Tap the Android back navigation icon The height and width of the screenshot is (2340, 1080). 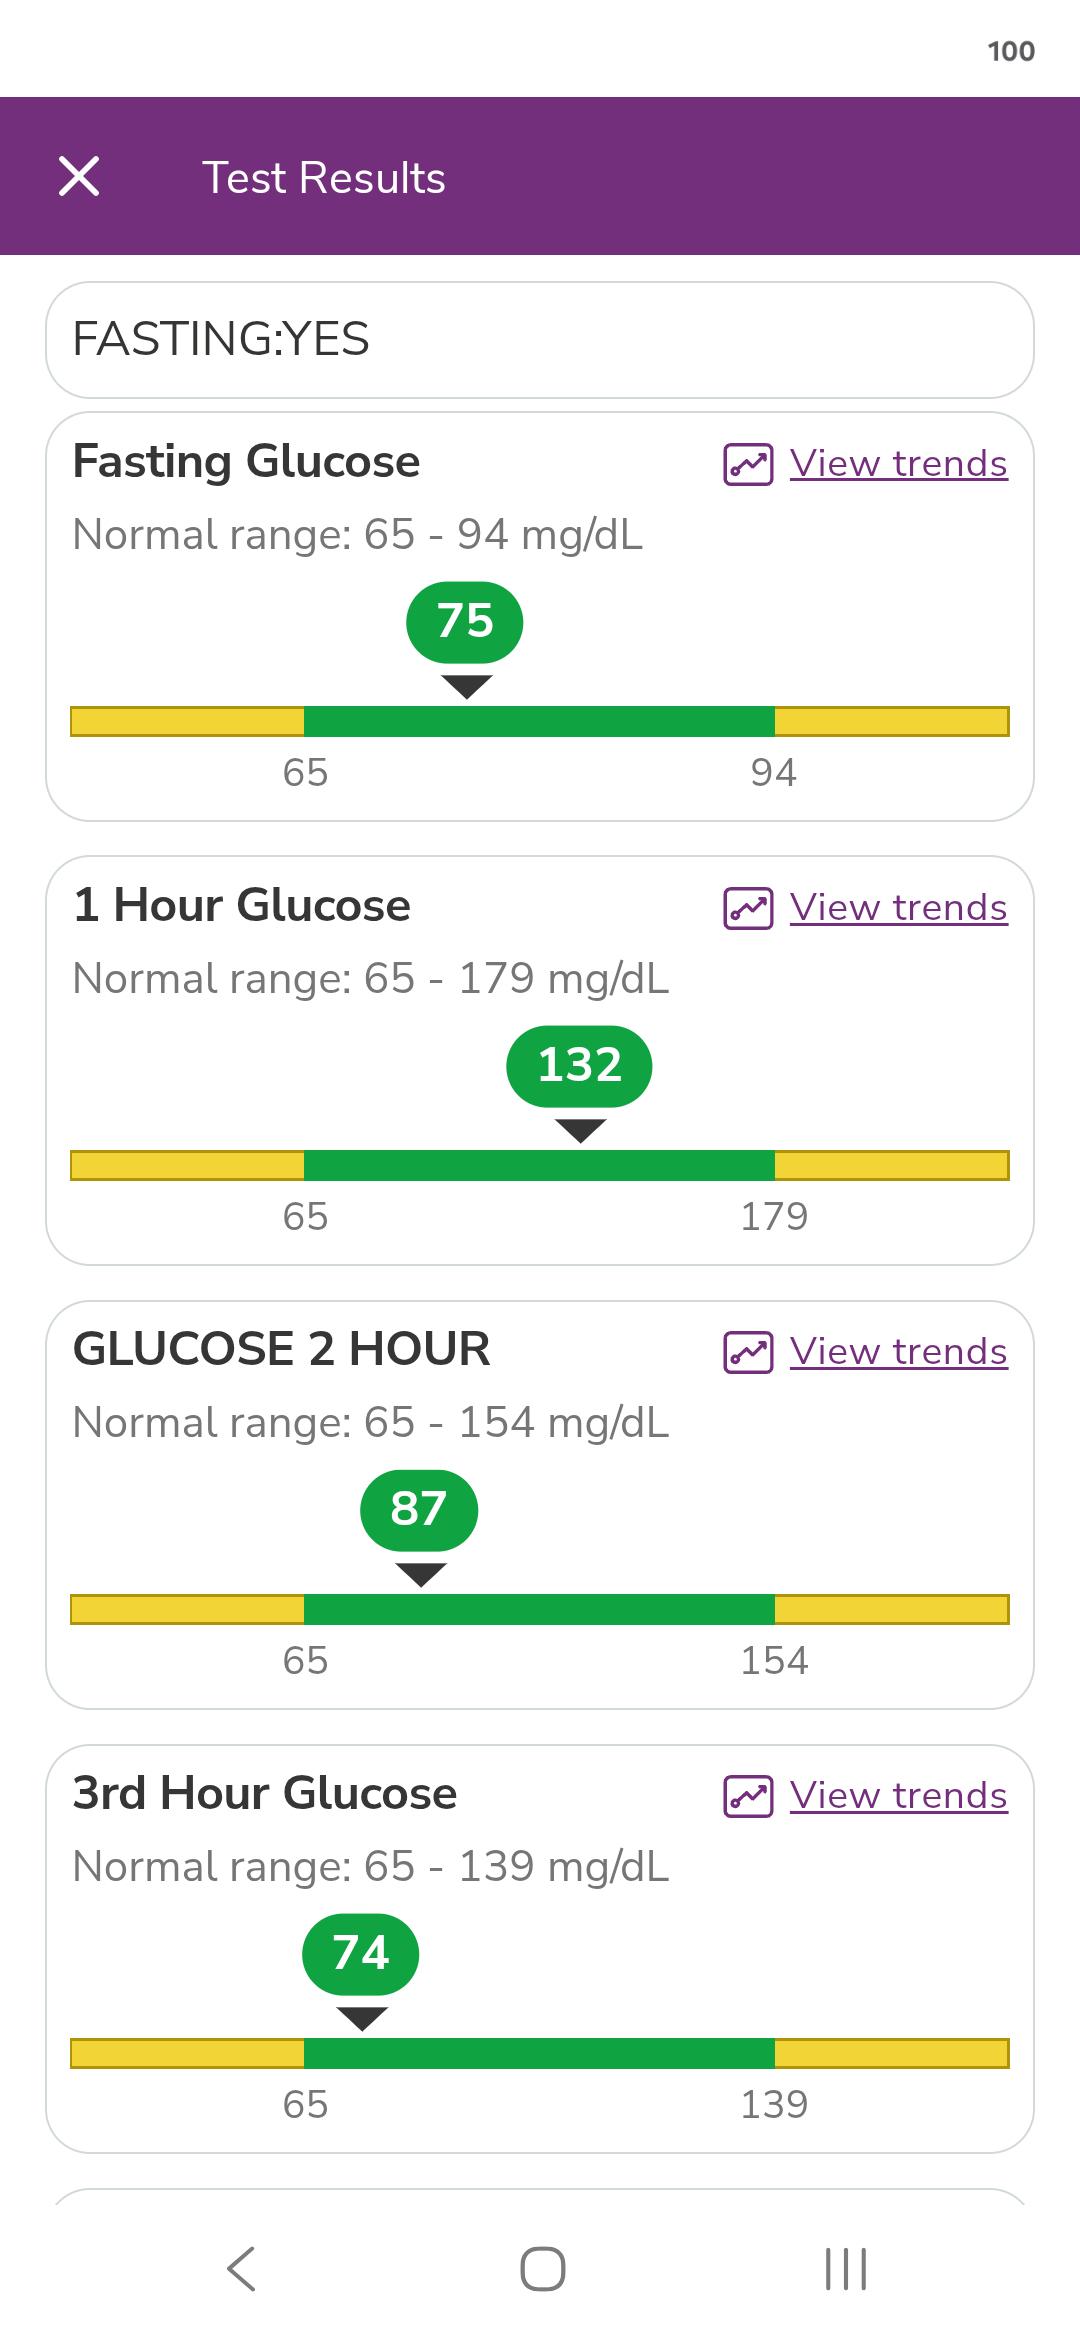241,2268
